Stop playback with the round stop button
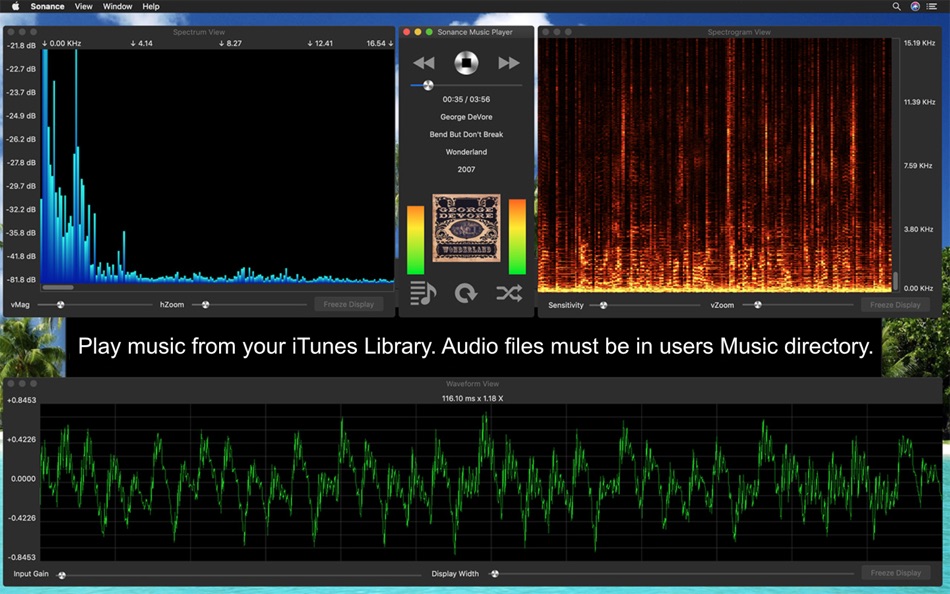Screen dimensions: 950x594 pyautogui.click(x=466, y=63)
